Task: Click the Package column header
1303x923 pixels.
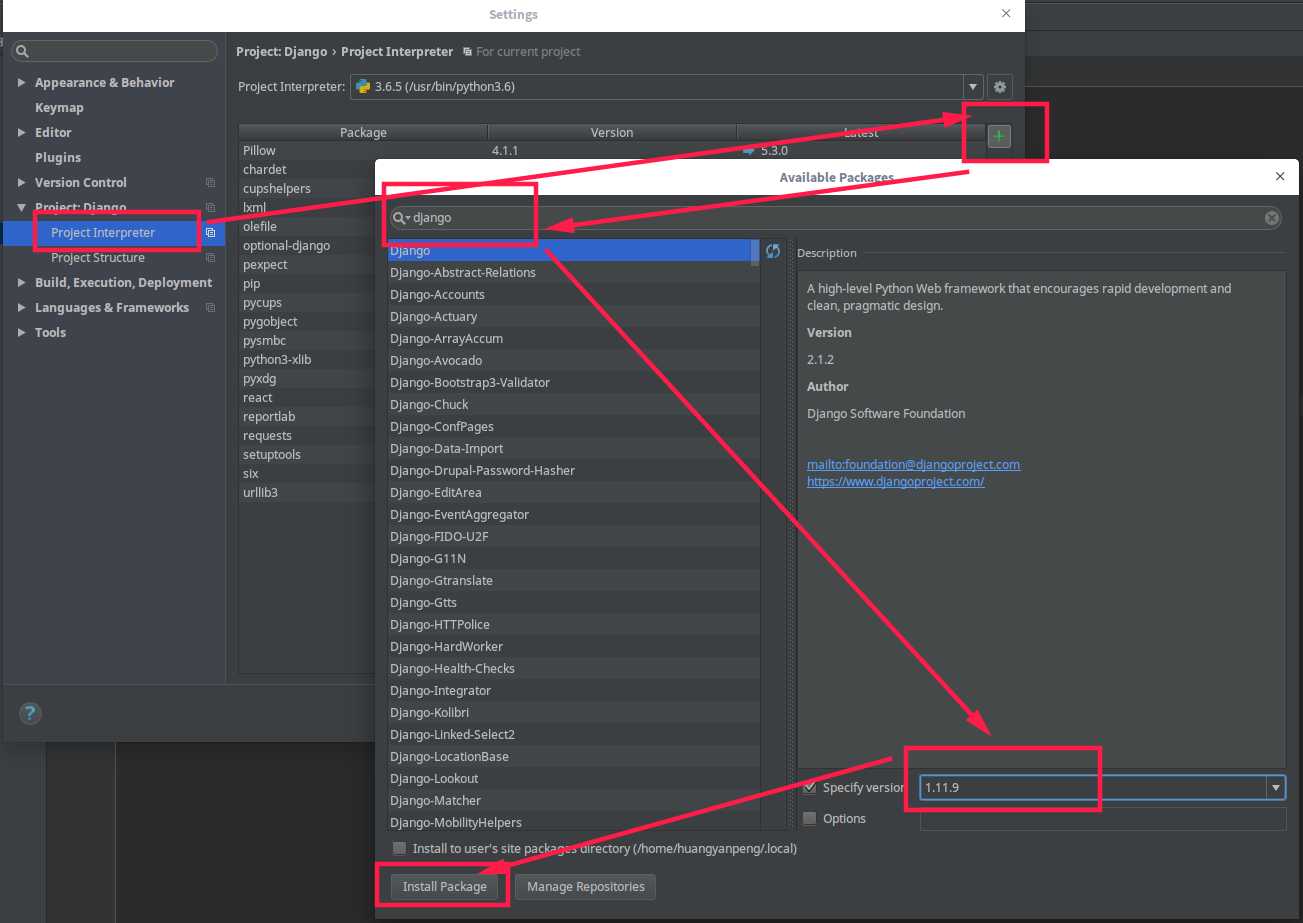Action: [x=363, y=133]
